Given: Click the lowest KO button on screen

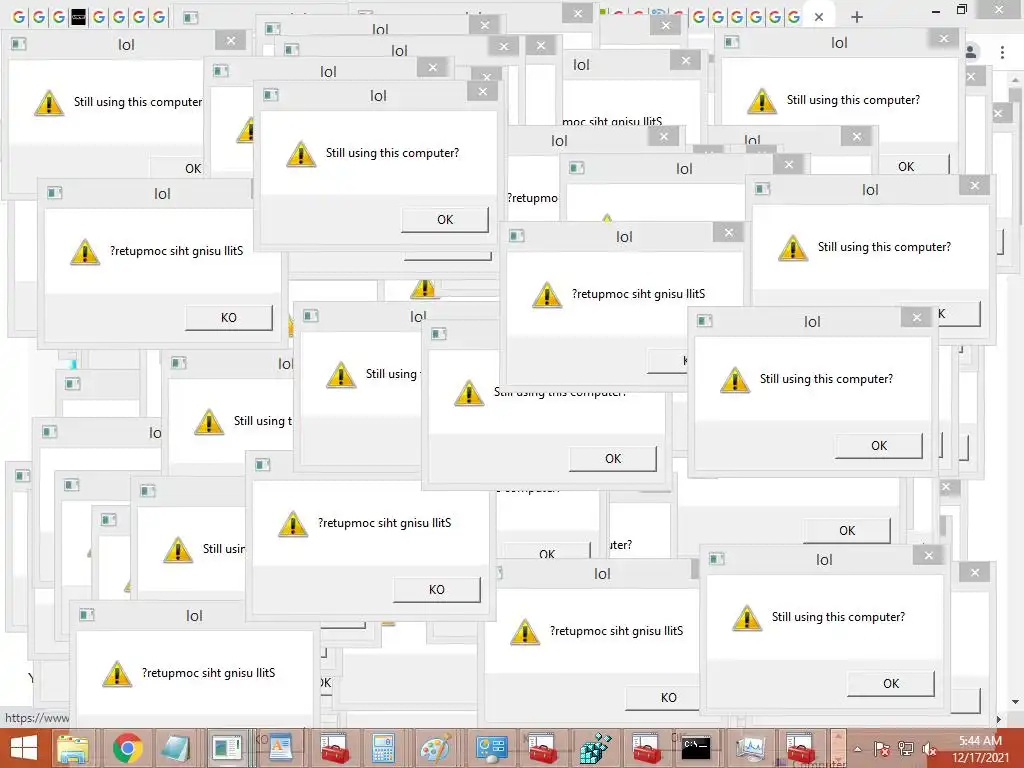Looking at the screenshot, I should [x=662, y=697].
